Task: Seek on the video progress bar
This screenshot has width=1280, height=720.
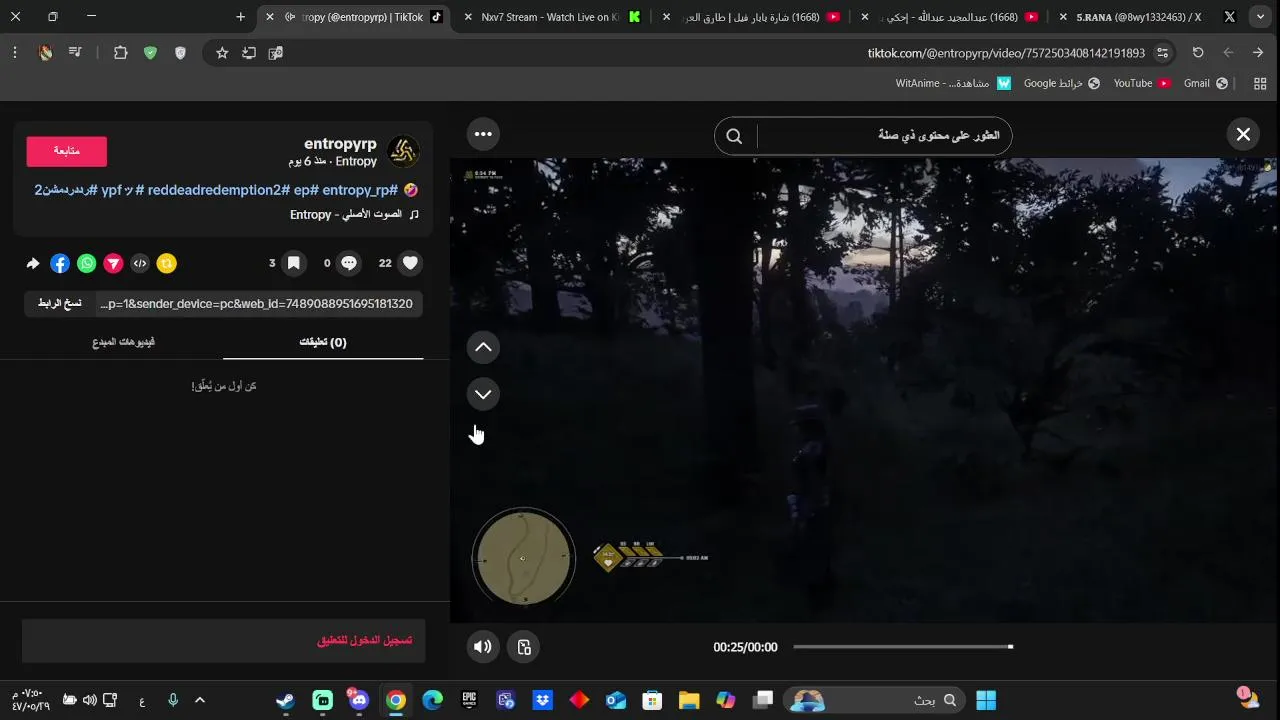Action: (903, 647)
